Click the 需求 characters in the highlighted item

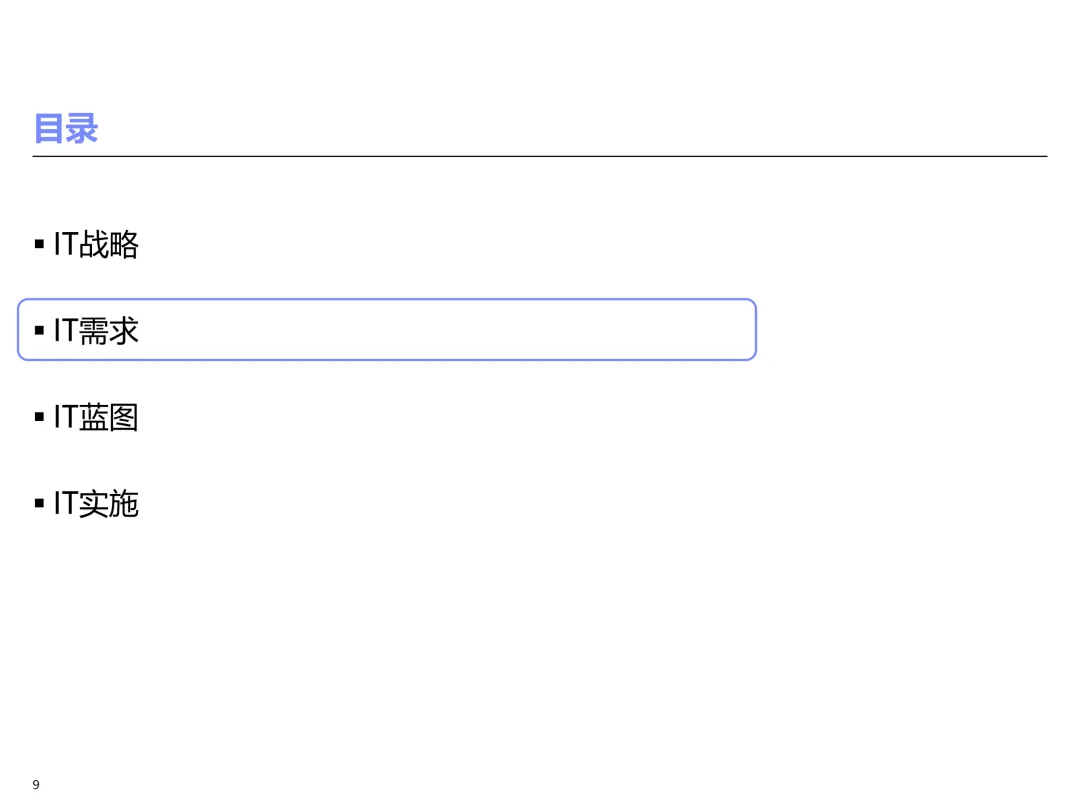pos(109,331)
